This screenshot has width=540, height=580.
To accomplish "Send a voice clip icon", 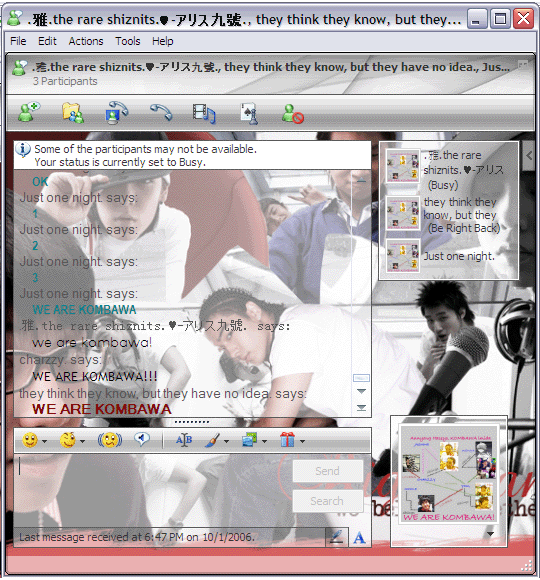I will tap(142, 439).
